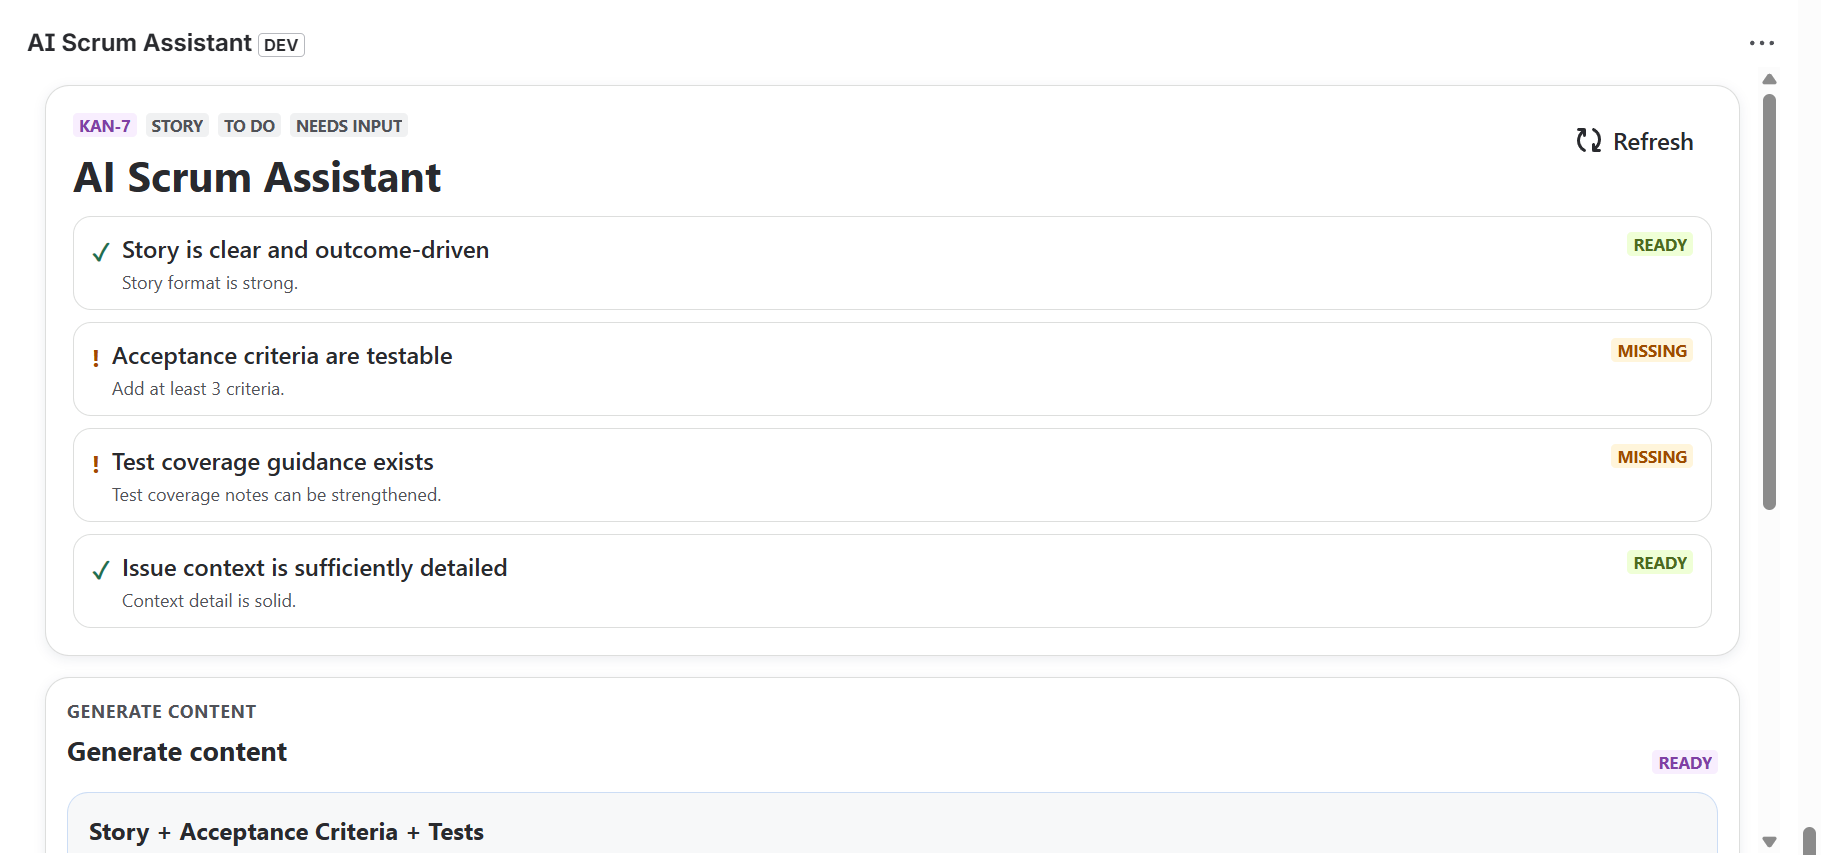Click the KAN-7 issue key tag
Image resolution: width=1825 pixels, height=855 pixels.
click(x=105, y=126)
